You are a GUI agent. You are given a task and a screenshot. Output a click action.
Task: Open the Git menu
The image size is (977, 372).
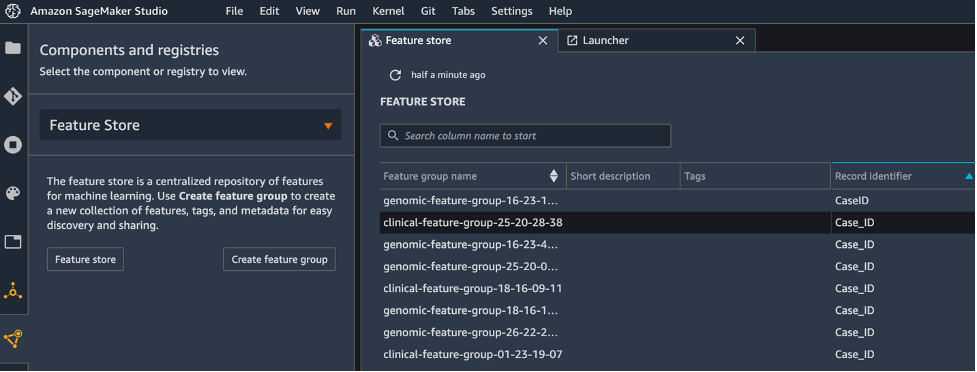click(x=429, y=11)
